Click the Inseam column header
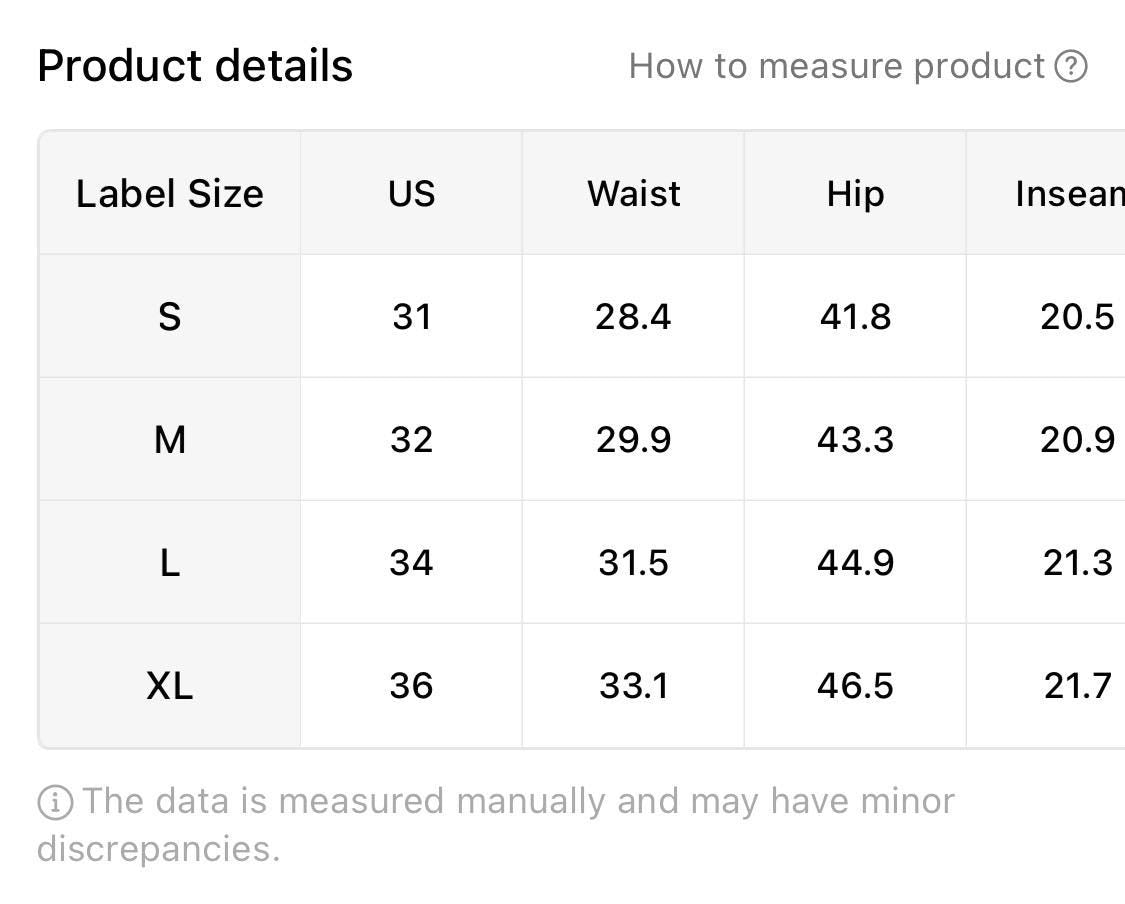Image resolution: width=1125 pixels, height=904 pixels. coord(1068,193)
